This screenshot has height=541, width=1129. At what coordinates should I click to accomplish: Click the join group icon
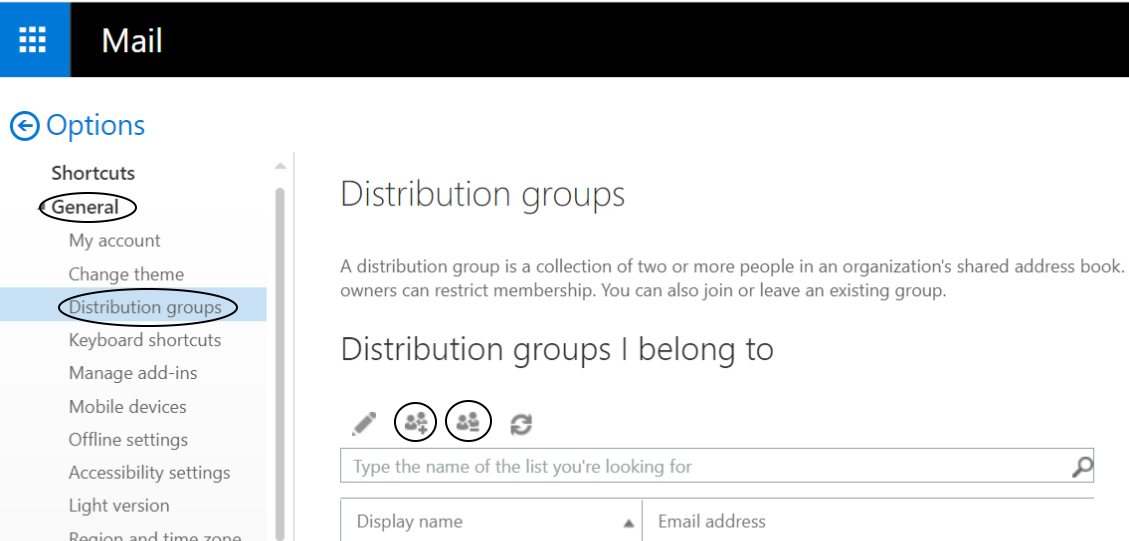pos(416,423)
